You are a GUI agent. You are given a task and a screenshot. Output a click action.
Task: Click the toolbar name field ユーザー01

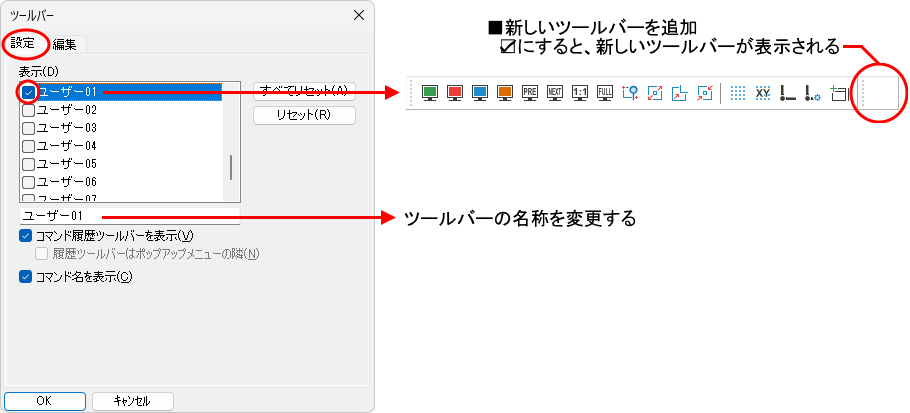pyautogui.click(x=129, y=216)
